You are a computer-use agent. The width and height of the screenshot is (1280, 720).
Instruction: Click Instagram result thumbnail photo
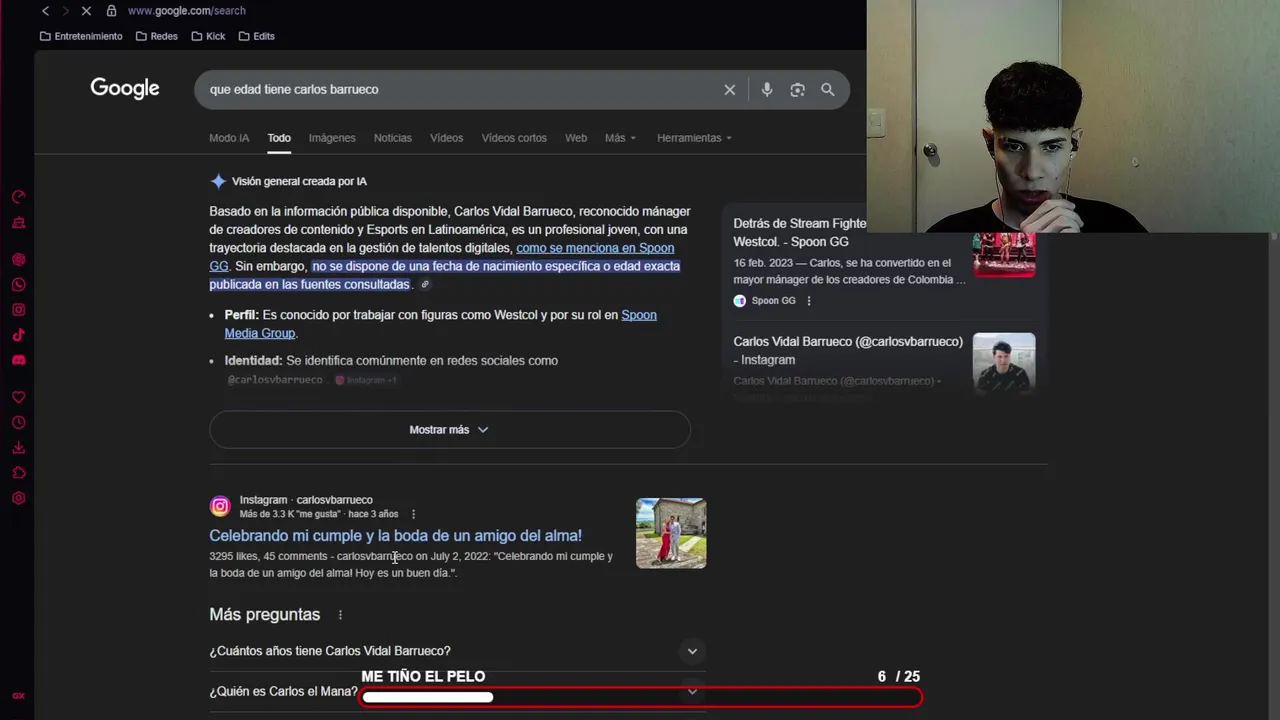[671, 533]
